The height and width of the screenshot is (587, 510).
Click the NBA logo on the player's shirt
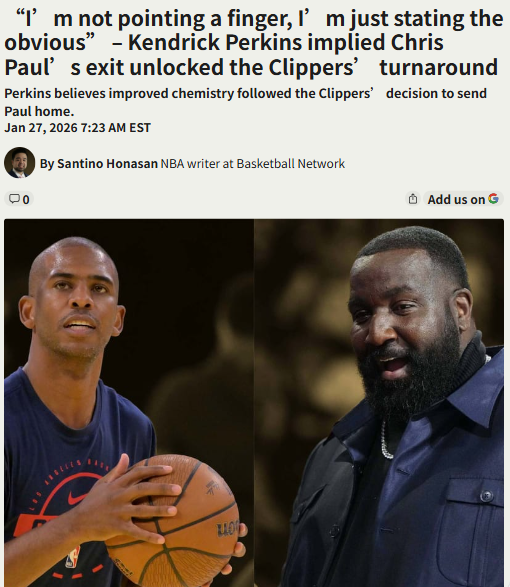coord(73,557)
